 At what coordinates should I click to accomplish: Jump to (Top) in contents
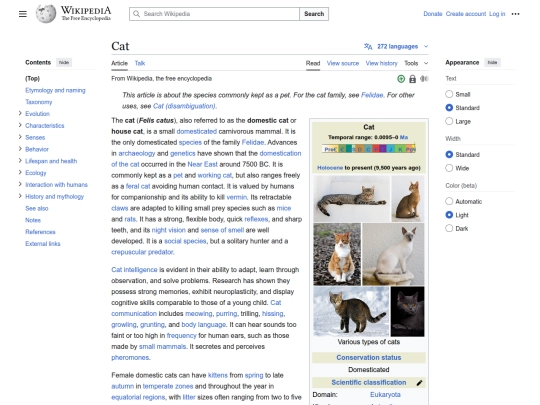(x=32, y=79)
